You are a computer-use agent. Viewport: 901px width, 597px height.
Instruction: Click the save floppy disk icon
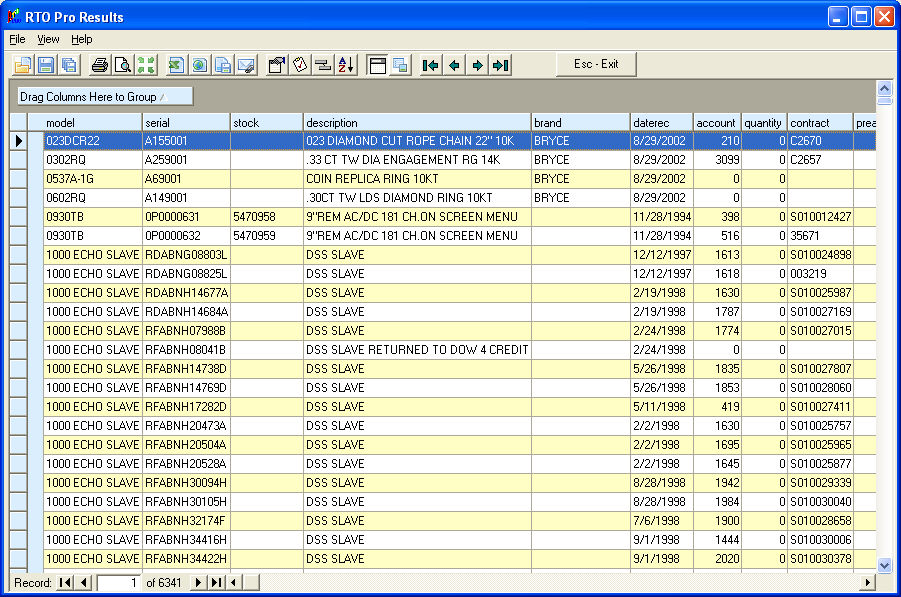coord(46,65)
